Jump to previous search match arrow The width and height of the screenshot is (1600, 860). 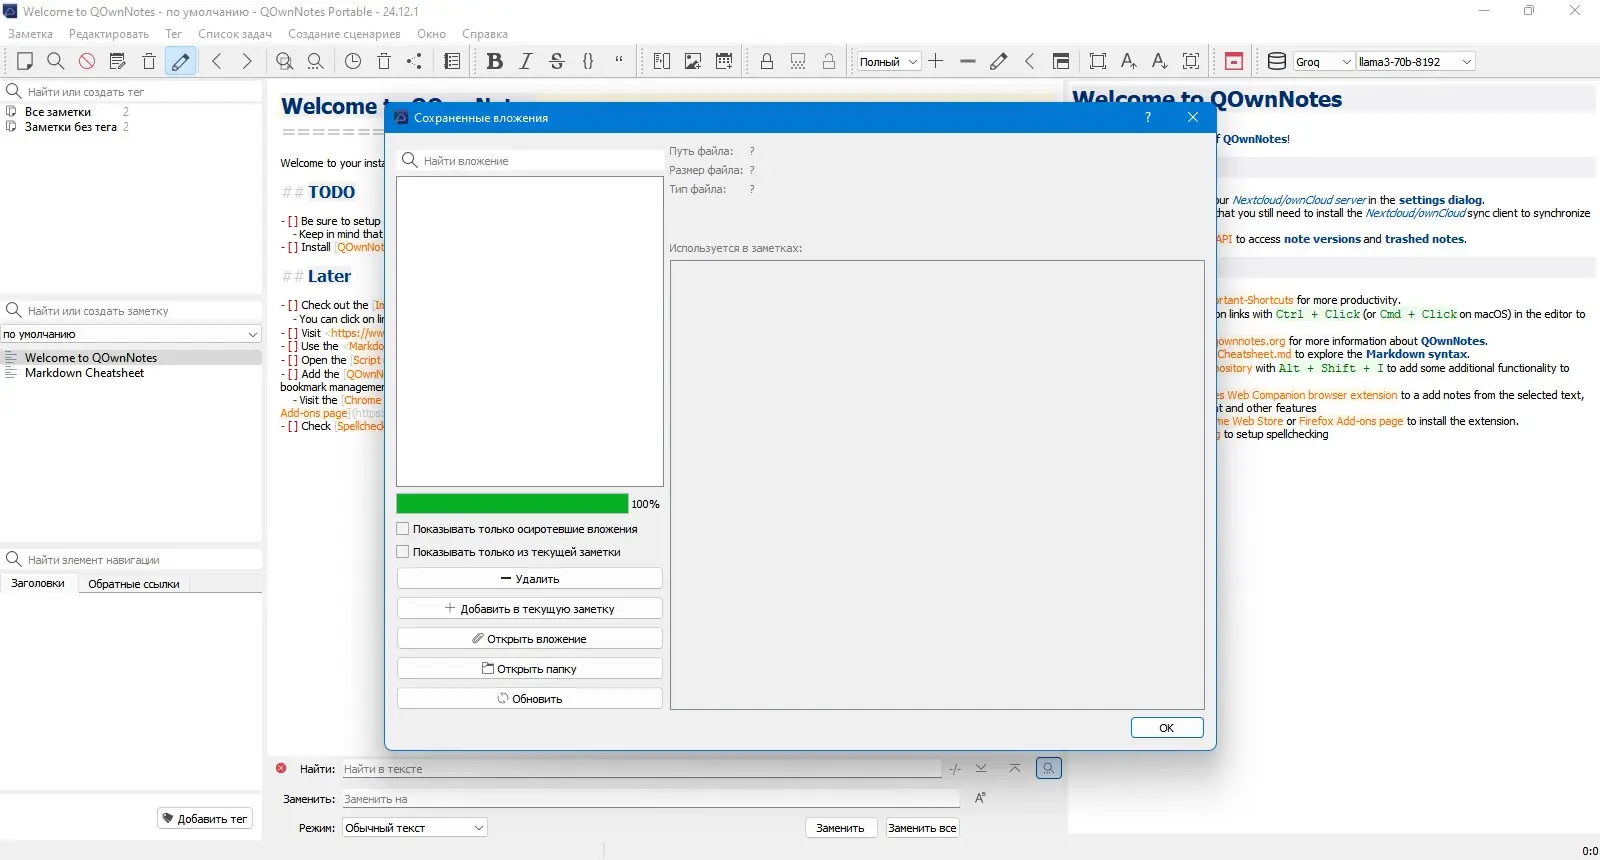click(x=1015, y=768)
